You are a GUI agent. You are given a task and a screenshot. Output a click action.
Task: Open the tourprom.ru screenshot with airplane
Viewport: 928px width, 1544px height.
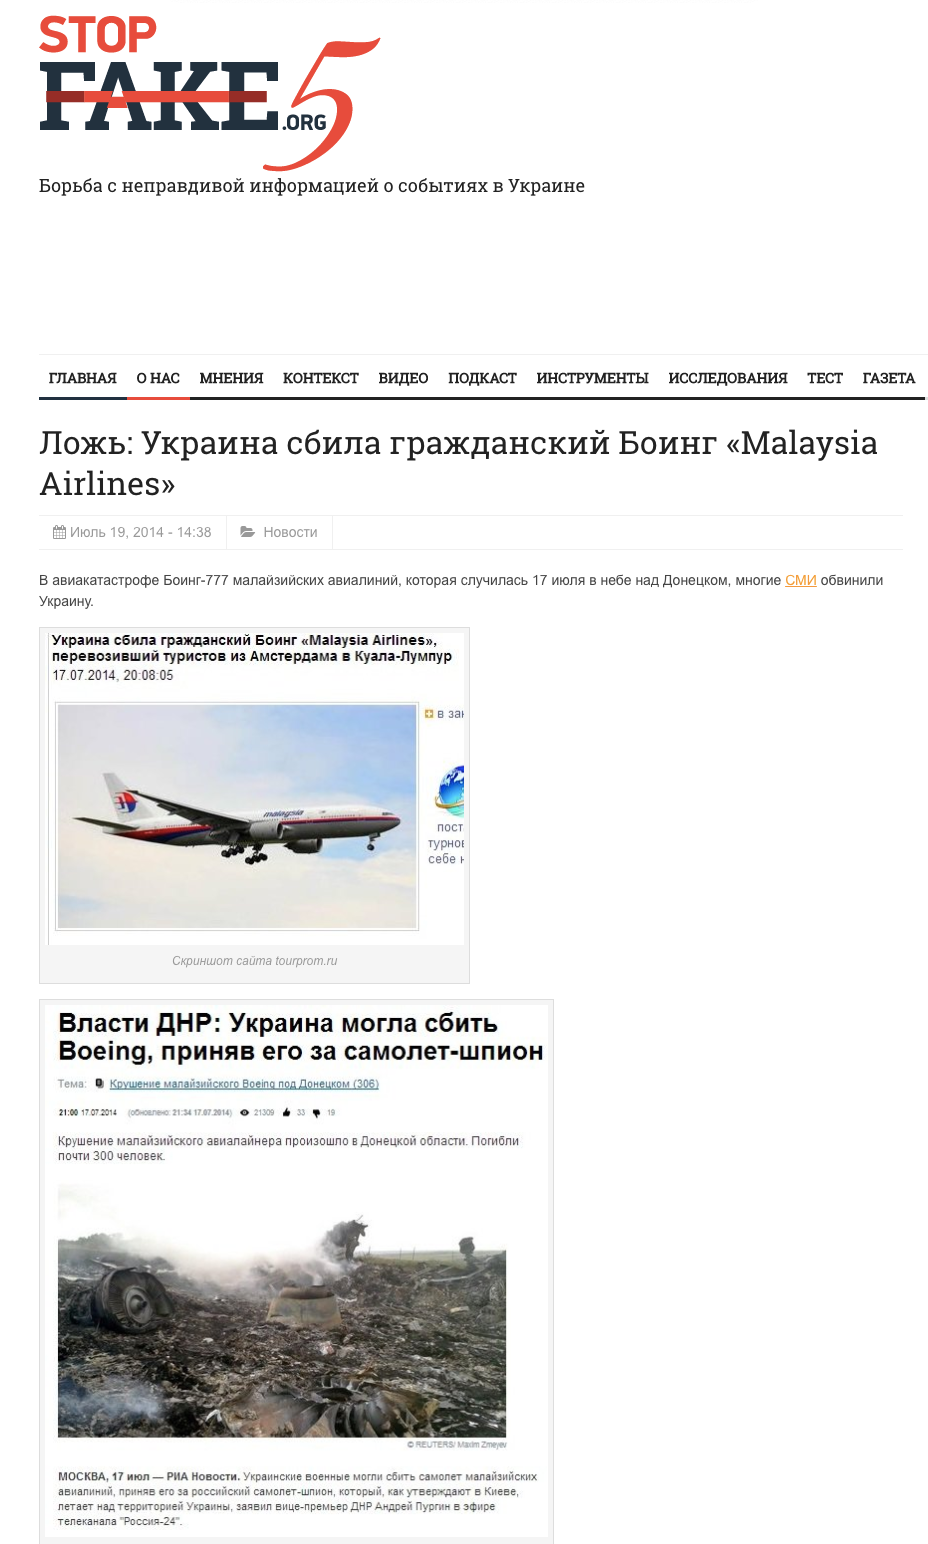pos(255,789)
